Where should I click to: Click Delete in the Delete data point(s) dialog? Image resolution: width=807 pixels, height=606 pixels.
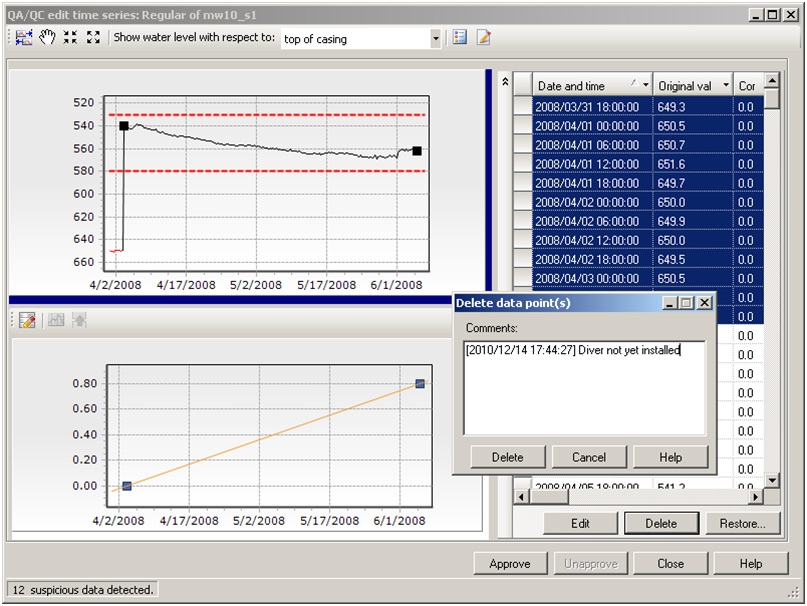[507, 457]
